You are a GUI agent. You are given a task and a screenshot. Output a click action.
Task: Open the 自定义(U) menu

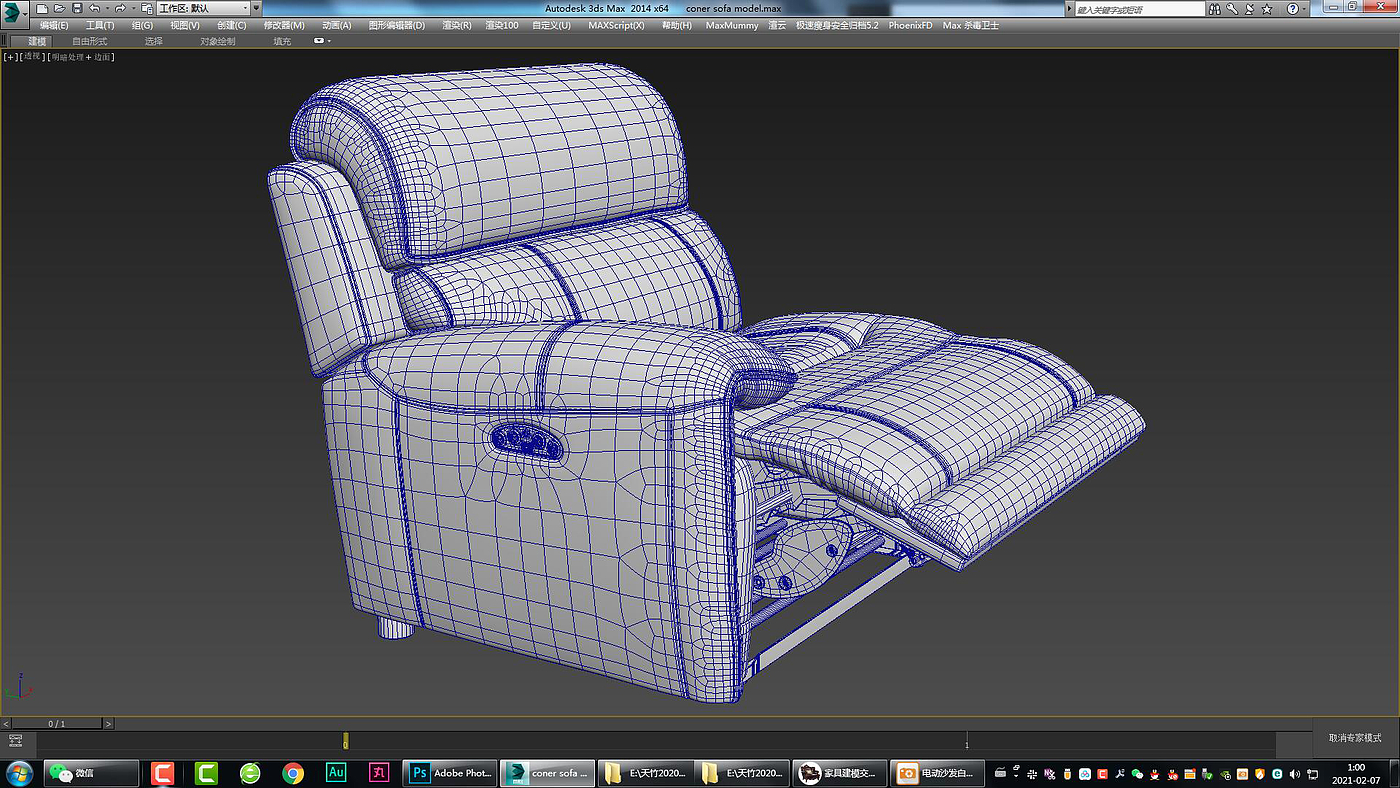(552, 25)
